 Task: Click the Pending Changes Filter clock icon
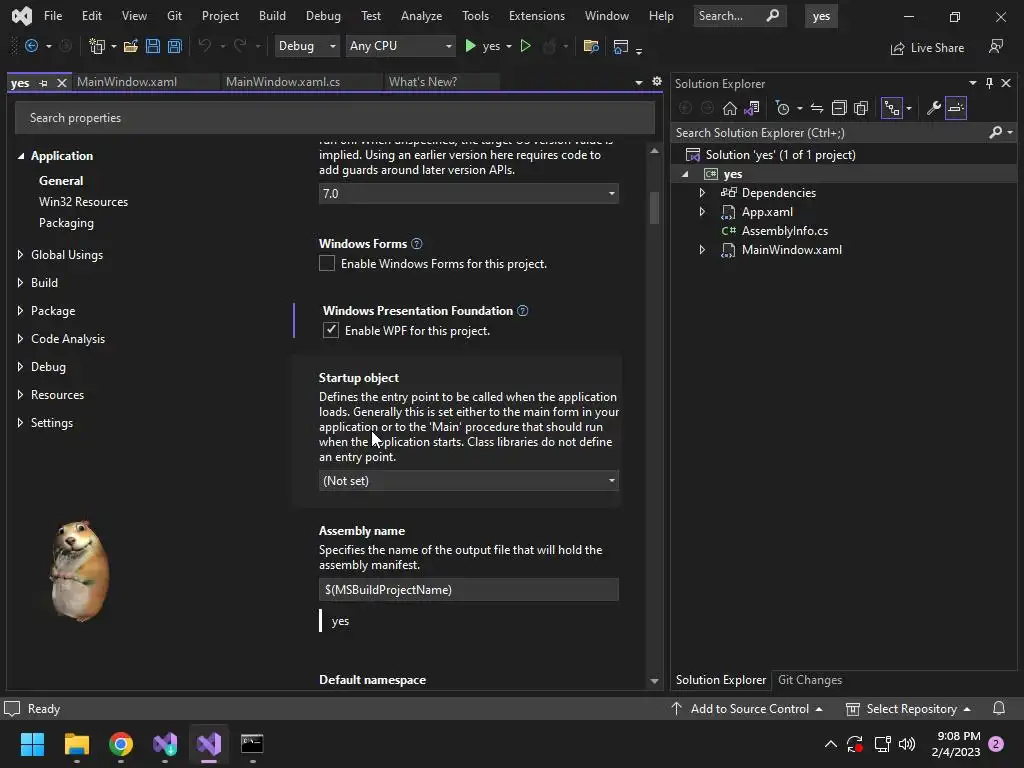pos(782,108)
